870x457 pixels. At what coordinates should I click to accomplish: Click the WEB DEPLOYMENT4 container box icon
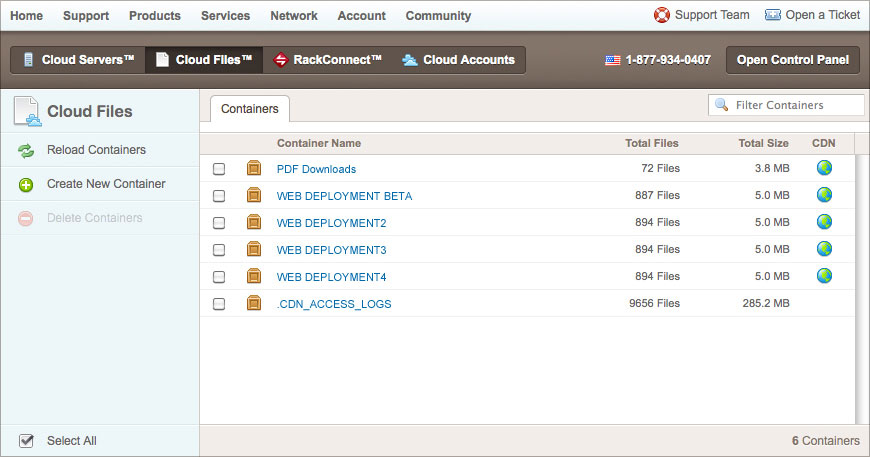pyautogui.click(x=254, y=276)
